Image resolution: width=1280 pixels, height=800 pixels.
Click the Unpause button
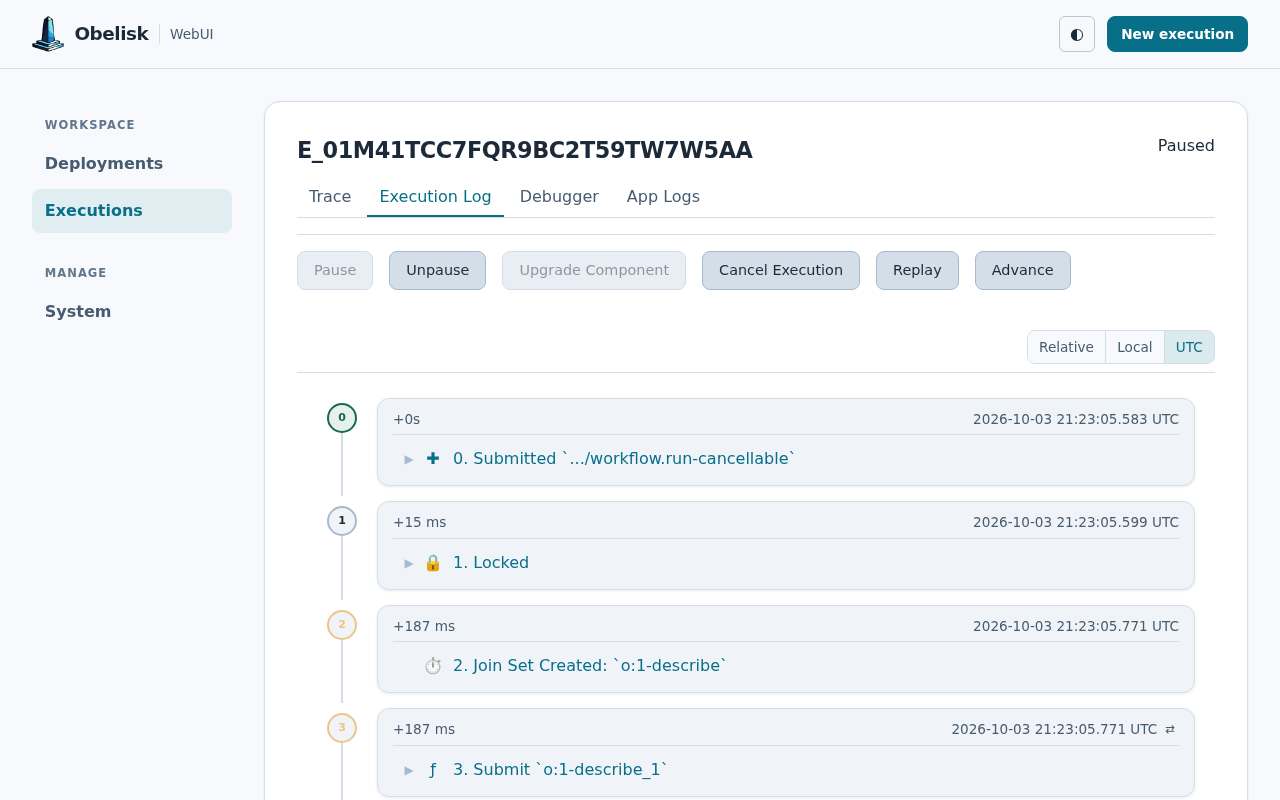(x=437, y=270)
